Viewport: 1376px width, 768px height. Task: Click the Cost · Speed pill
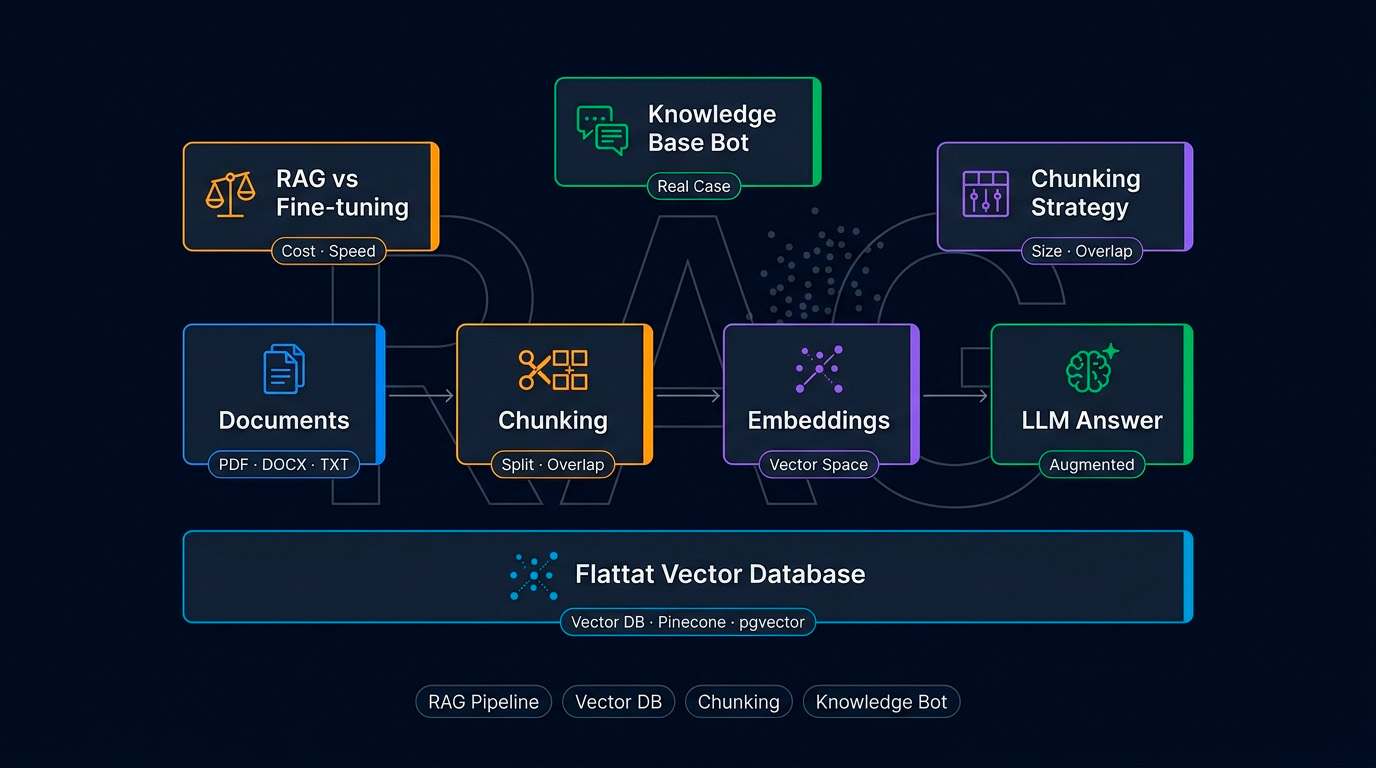328,251
